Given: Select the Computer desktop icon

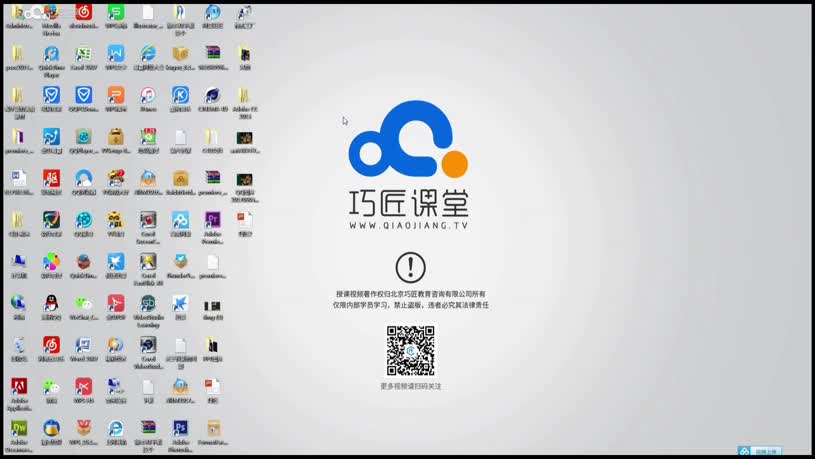Looking at the screenshot, I should 19,261.
